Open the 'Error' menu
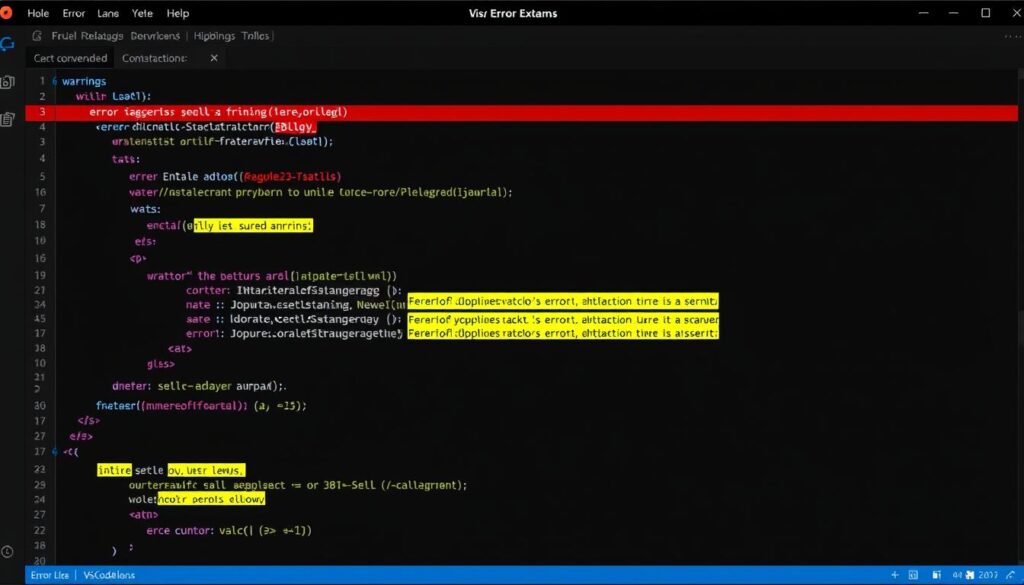This screenshot has width=1024, height=585. tap(74, 13)
